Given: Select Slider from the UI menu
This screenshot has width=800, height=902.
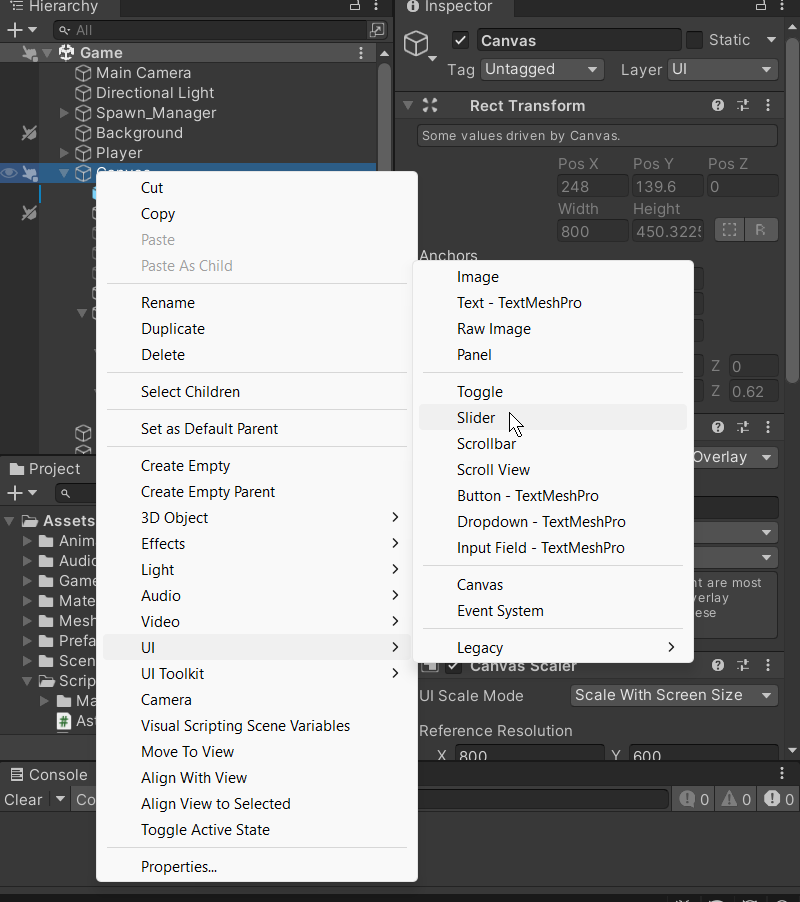Looking at the screenshot, I should pyautogui.click(x=476, y=417).
